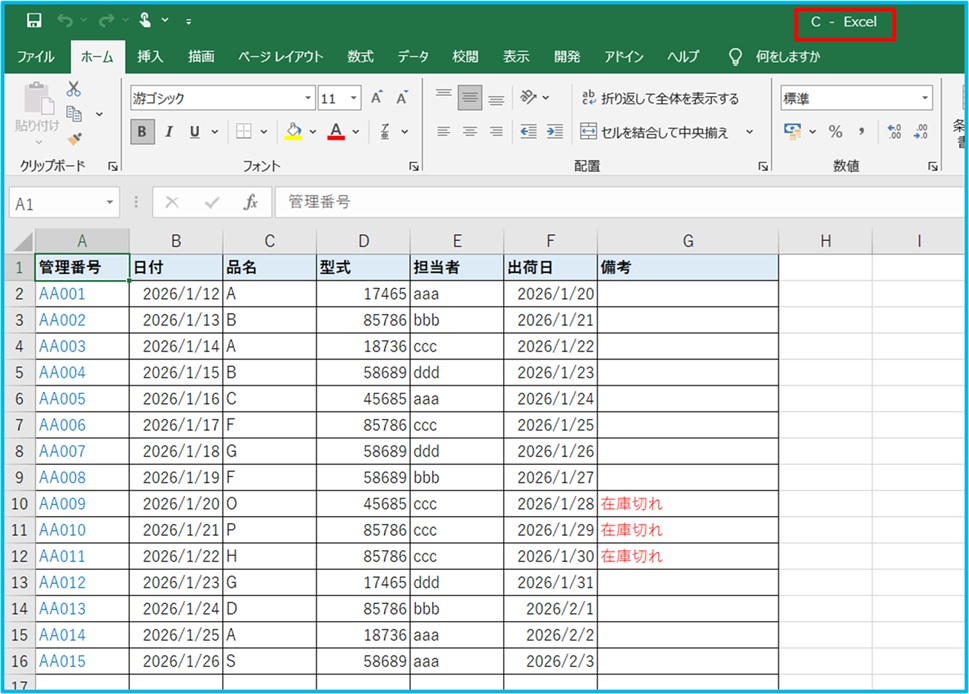Align text to the left
Image resolution: width=969 pixels, height=694 pixels.
click(444, 131)
